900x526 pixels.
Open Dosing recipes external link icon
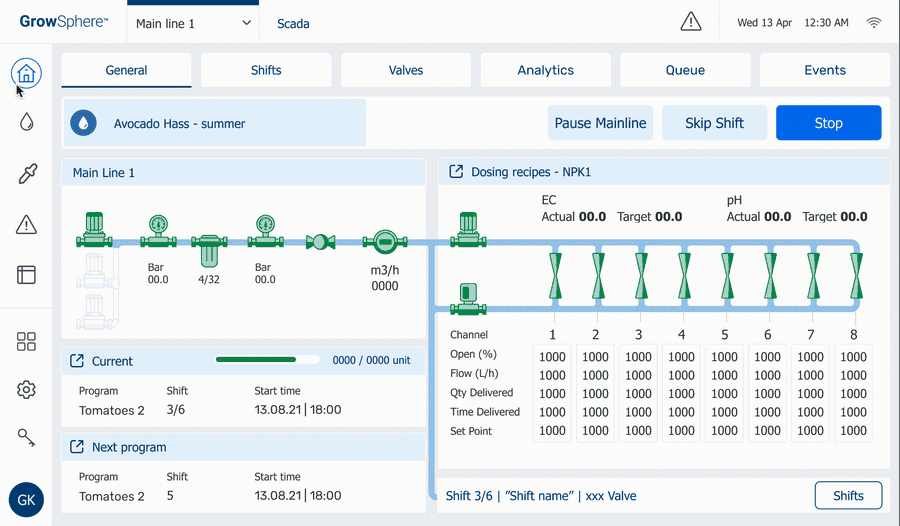click(x=456, y=172)
